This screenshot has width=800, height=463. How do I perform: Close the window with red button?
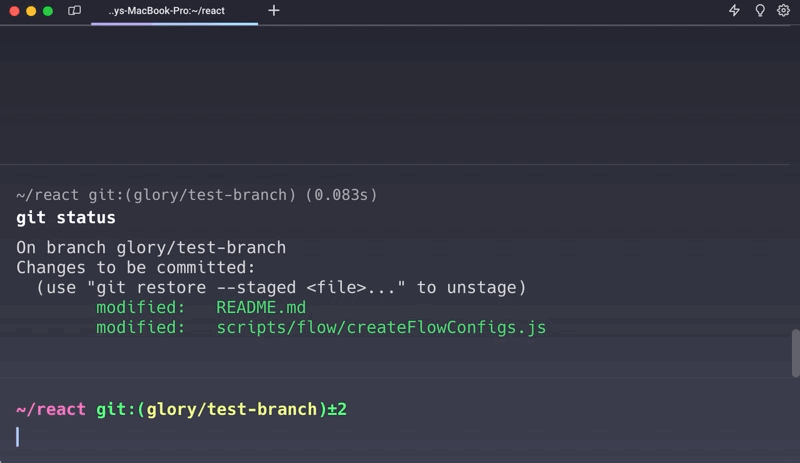point(14,11)
